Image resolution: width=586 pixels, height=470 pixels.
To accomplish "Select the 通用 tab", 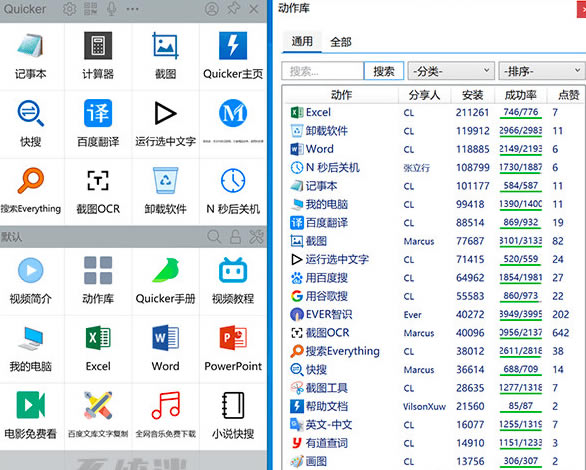I will (x=302, y=41).
